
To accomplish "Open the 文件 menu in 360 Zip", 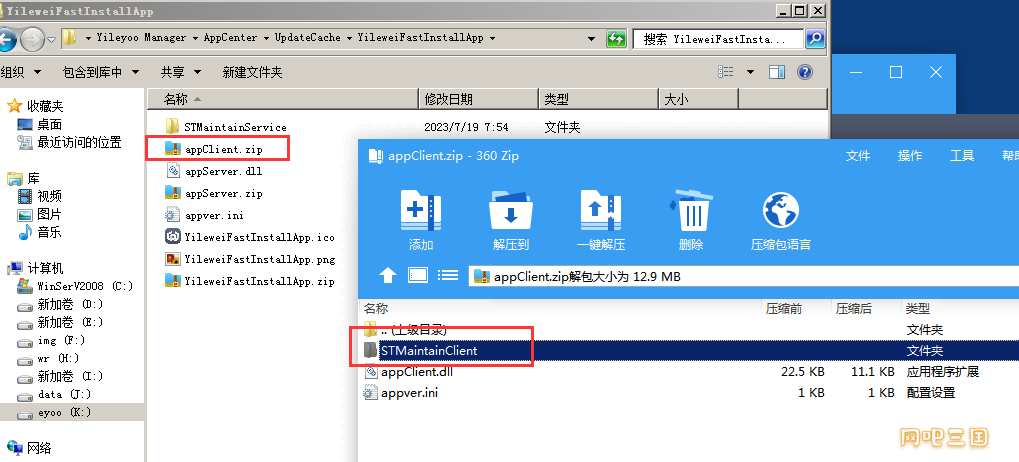I will [857, 155].
